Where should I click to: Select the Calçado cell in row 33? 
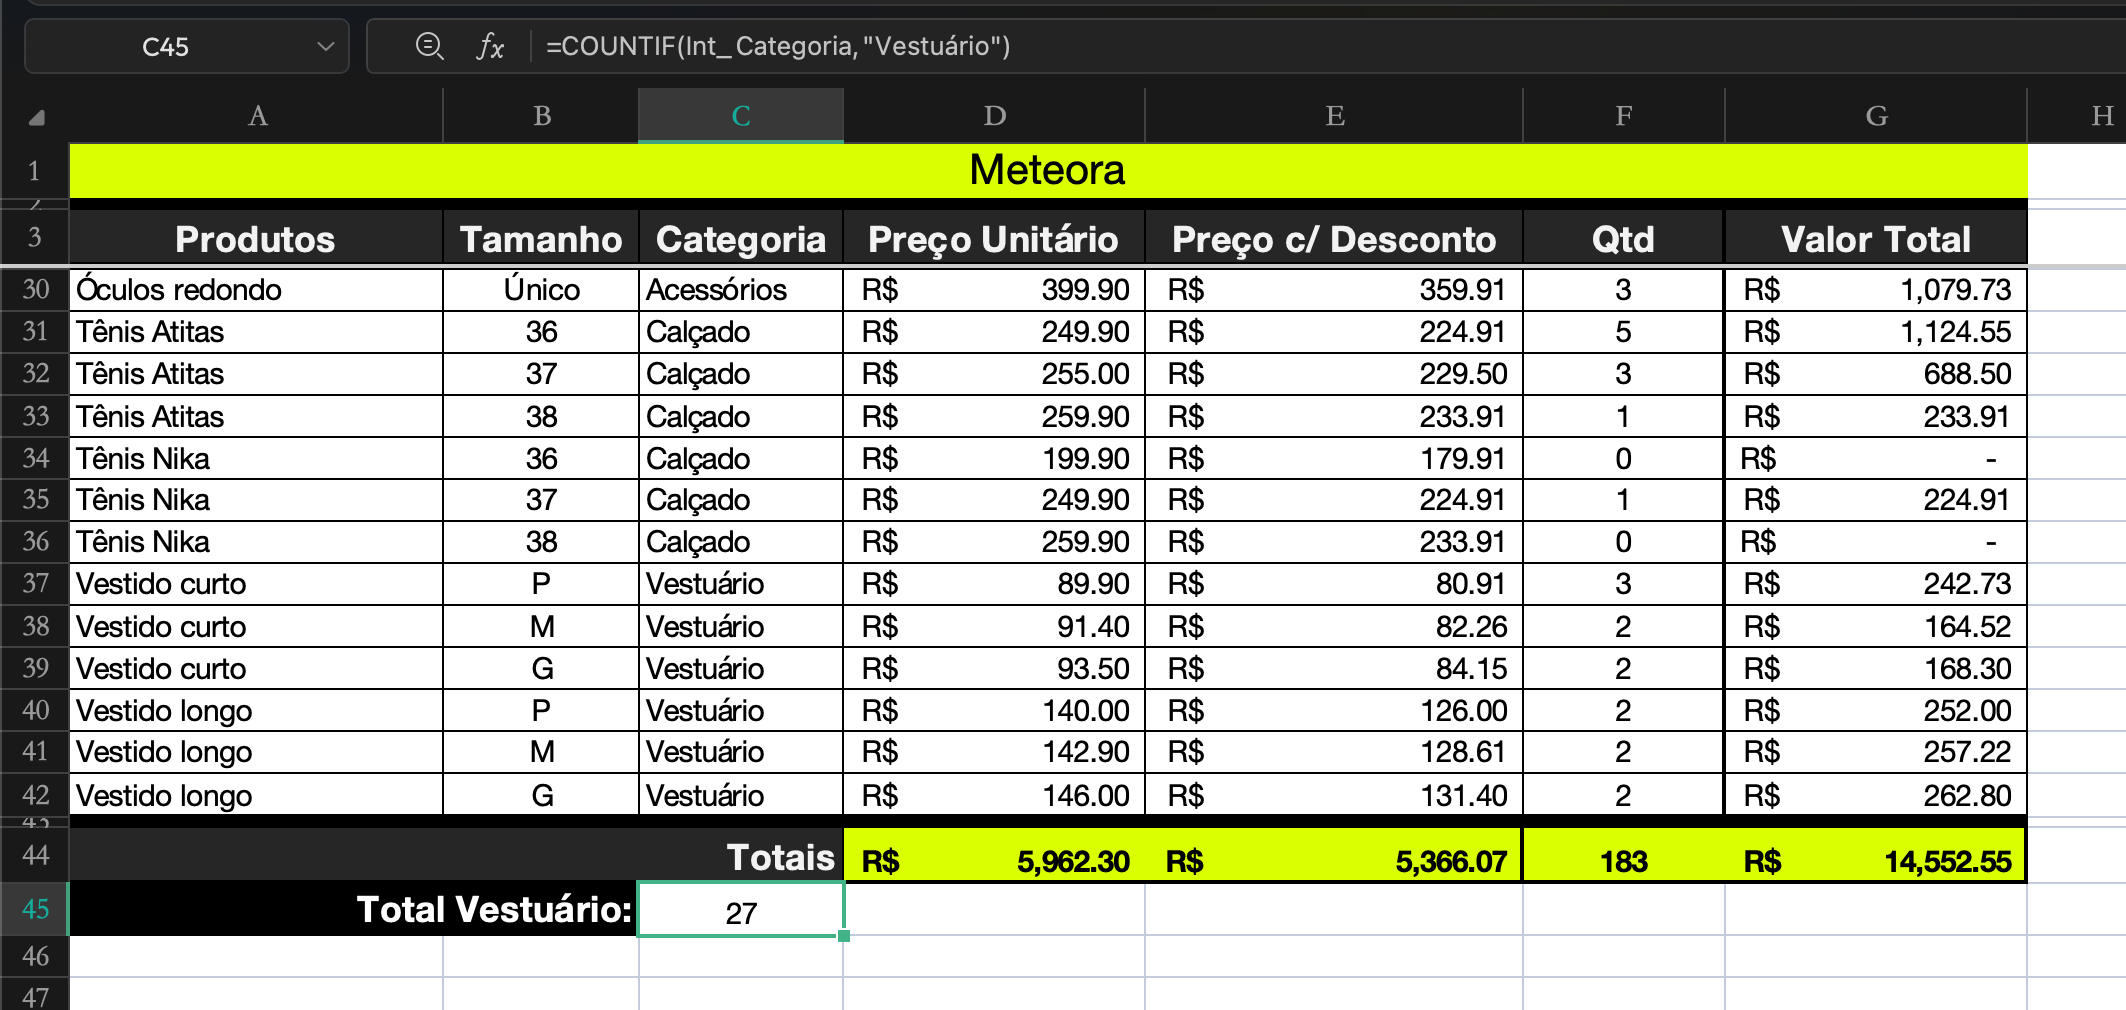pos(741,416)
